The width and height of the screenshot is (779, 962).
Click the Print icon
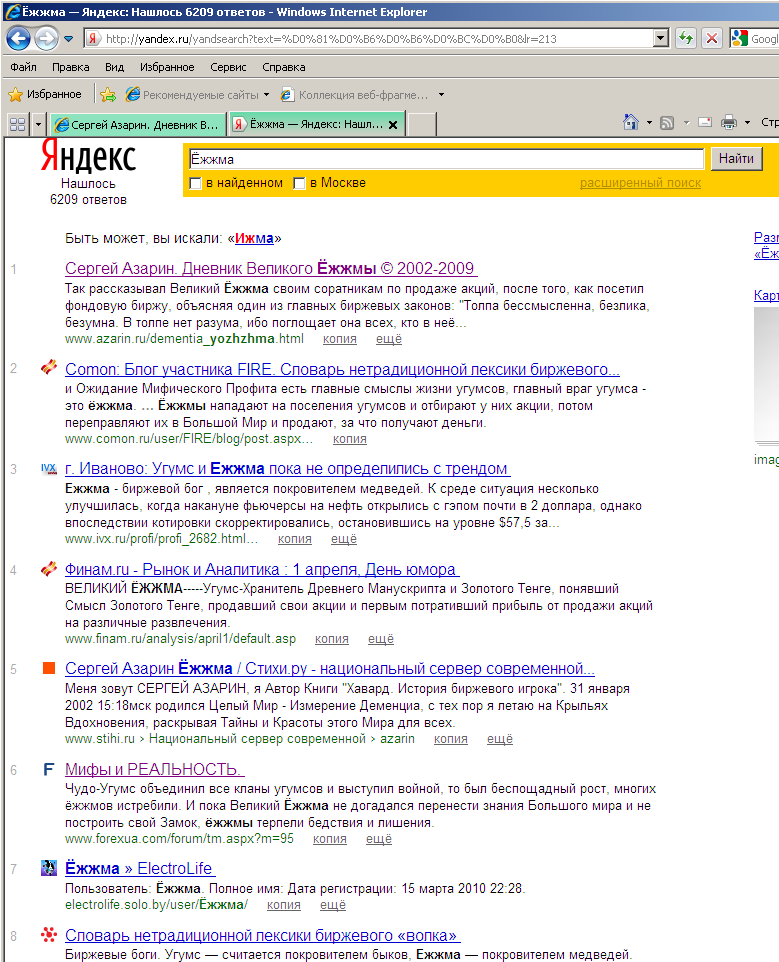(x=729, y=123)
